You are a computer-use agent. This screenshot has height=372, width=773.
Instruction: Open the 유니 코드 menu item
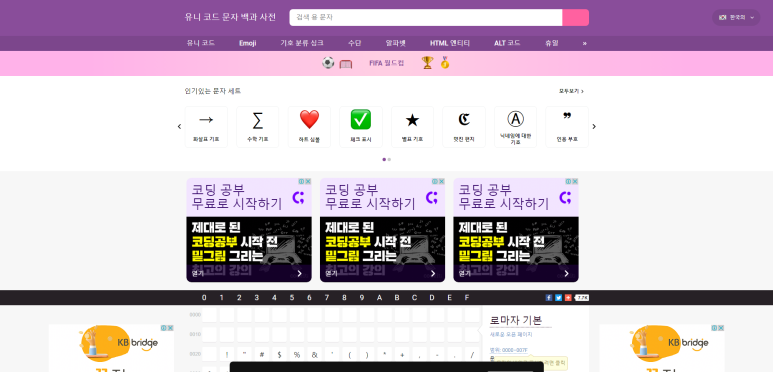[x=201, y=43]
